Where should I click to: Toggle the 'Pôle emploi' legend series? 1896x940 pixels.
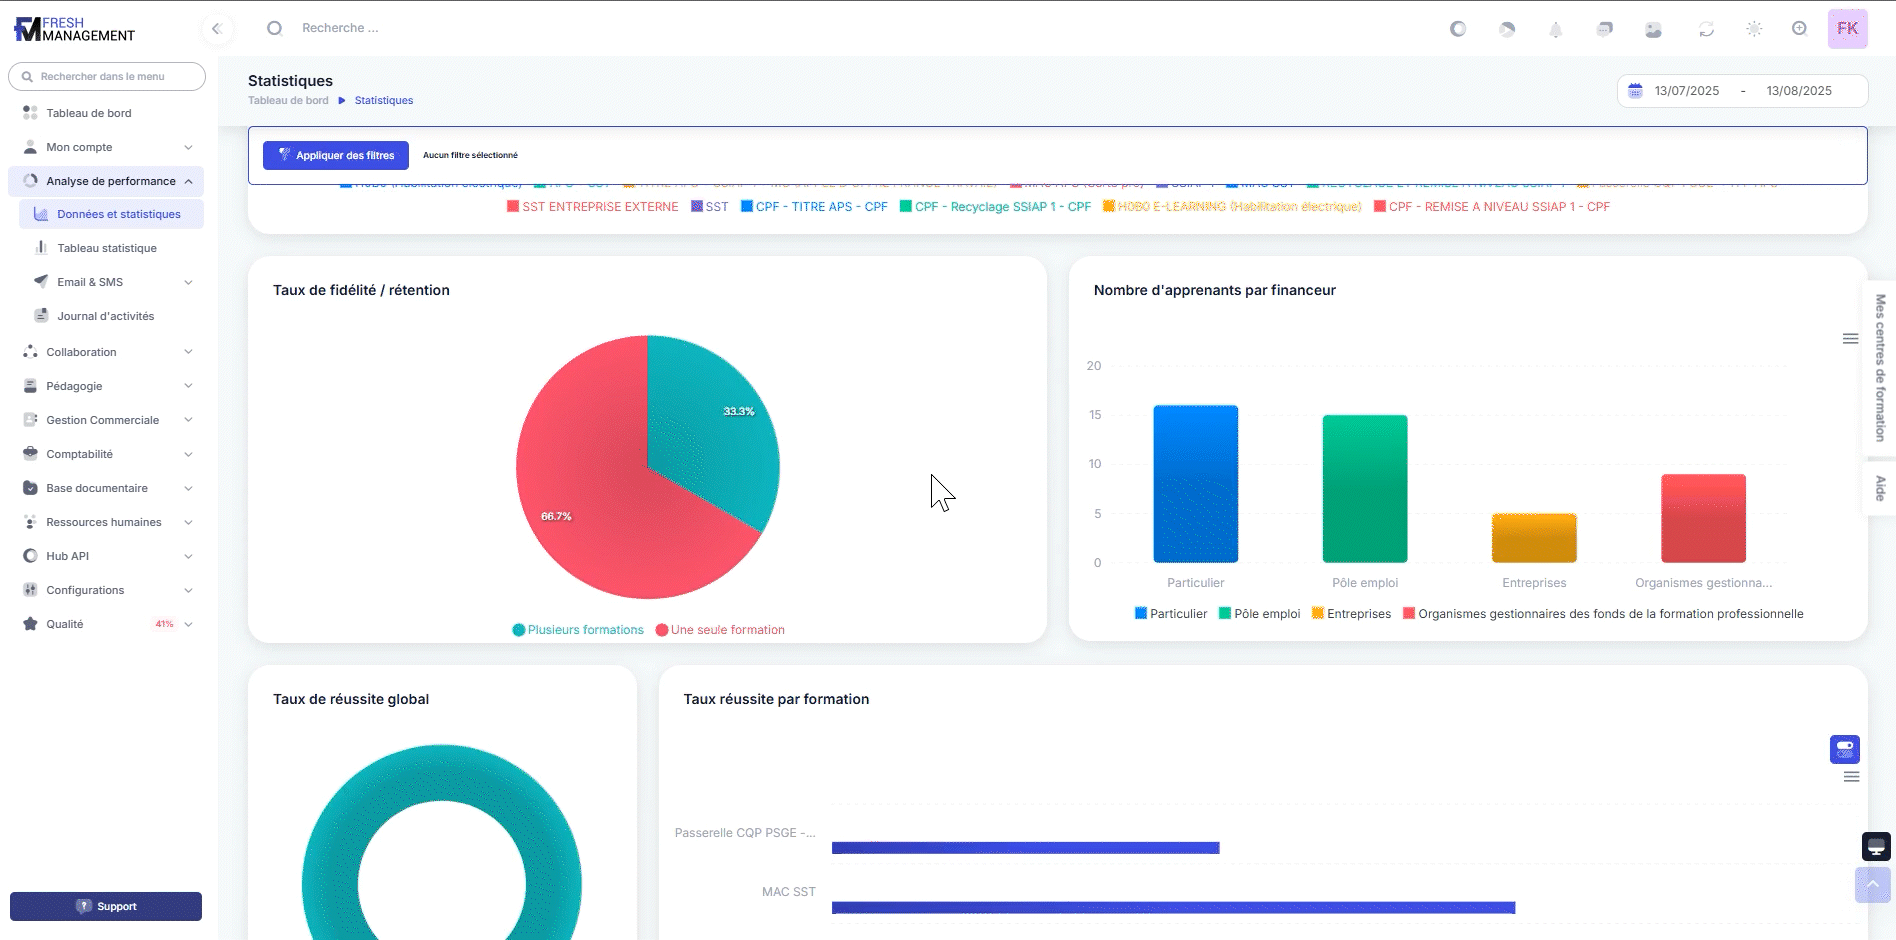pyautogui.click(x=1259, y=614)
